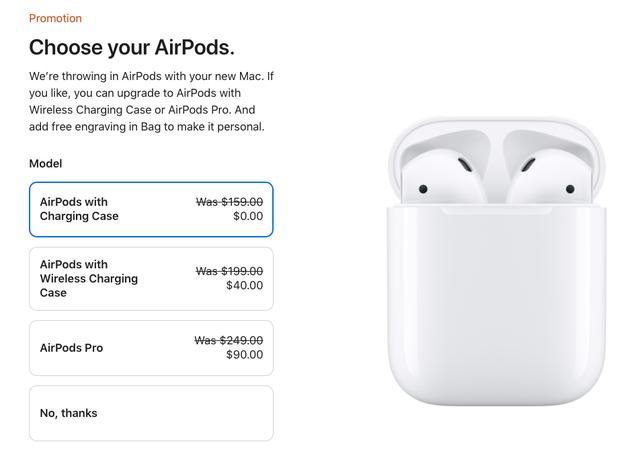Pick the No, thanks option
Screen dimensions: 640x456
coord(151,413)
